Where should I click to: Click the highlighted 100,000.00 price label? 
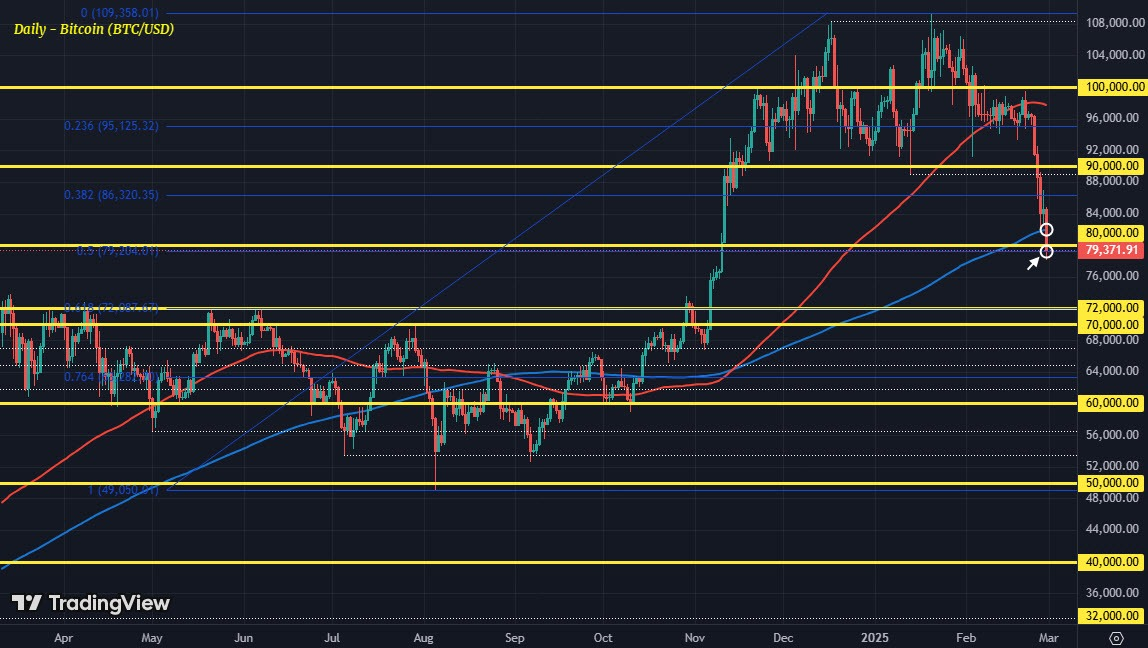pos(1111,87)
